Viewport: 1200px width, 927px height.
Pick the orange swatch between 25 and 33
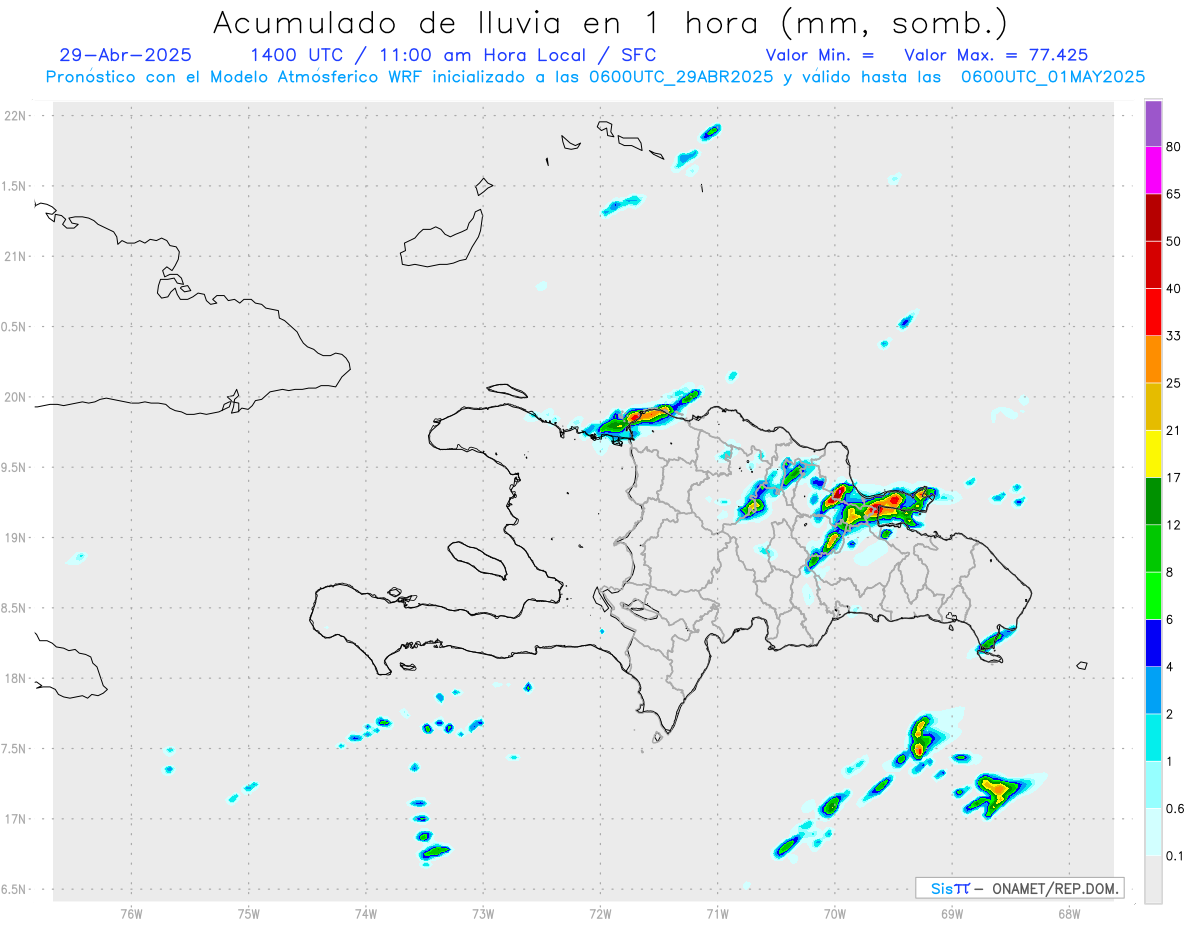[1153, 359]
